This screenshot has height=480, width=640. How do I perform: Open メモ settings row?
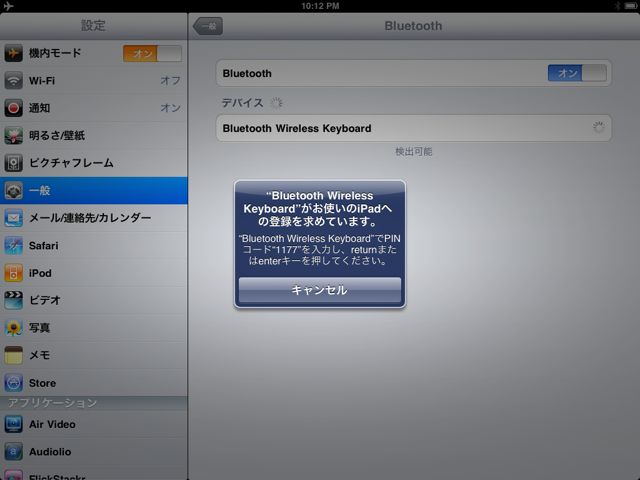point(93,355)
